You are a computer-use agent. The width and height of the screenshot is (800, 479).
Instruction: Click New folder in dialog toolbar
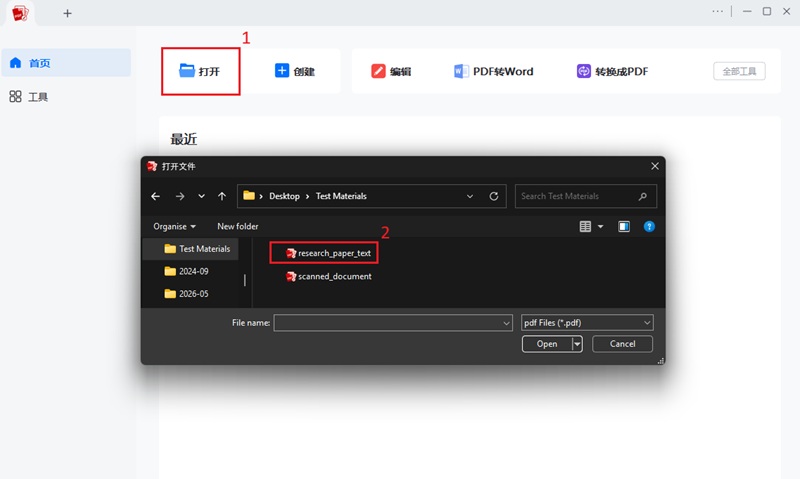[x=238, y=226]
